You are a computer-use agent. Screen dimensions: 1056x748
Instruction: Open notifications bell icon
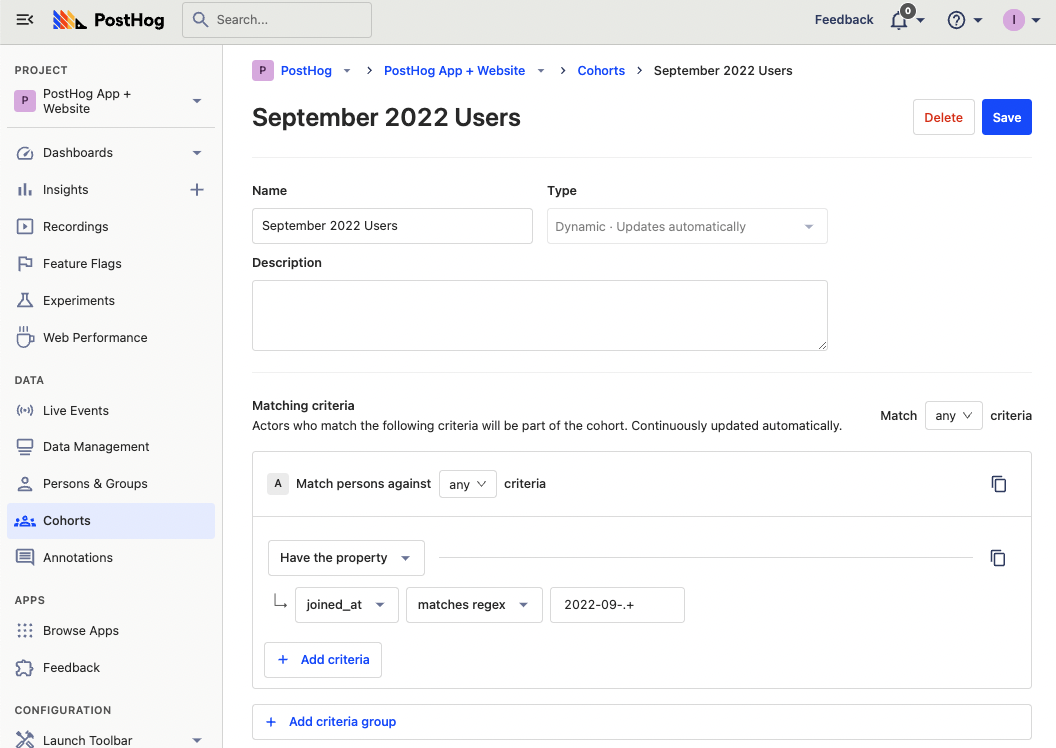899,20
